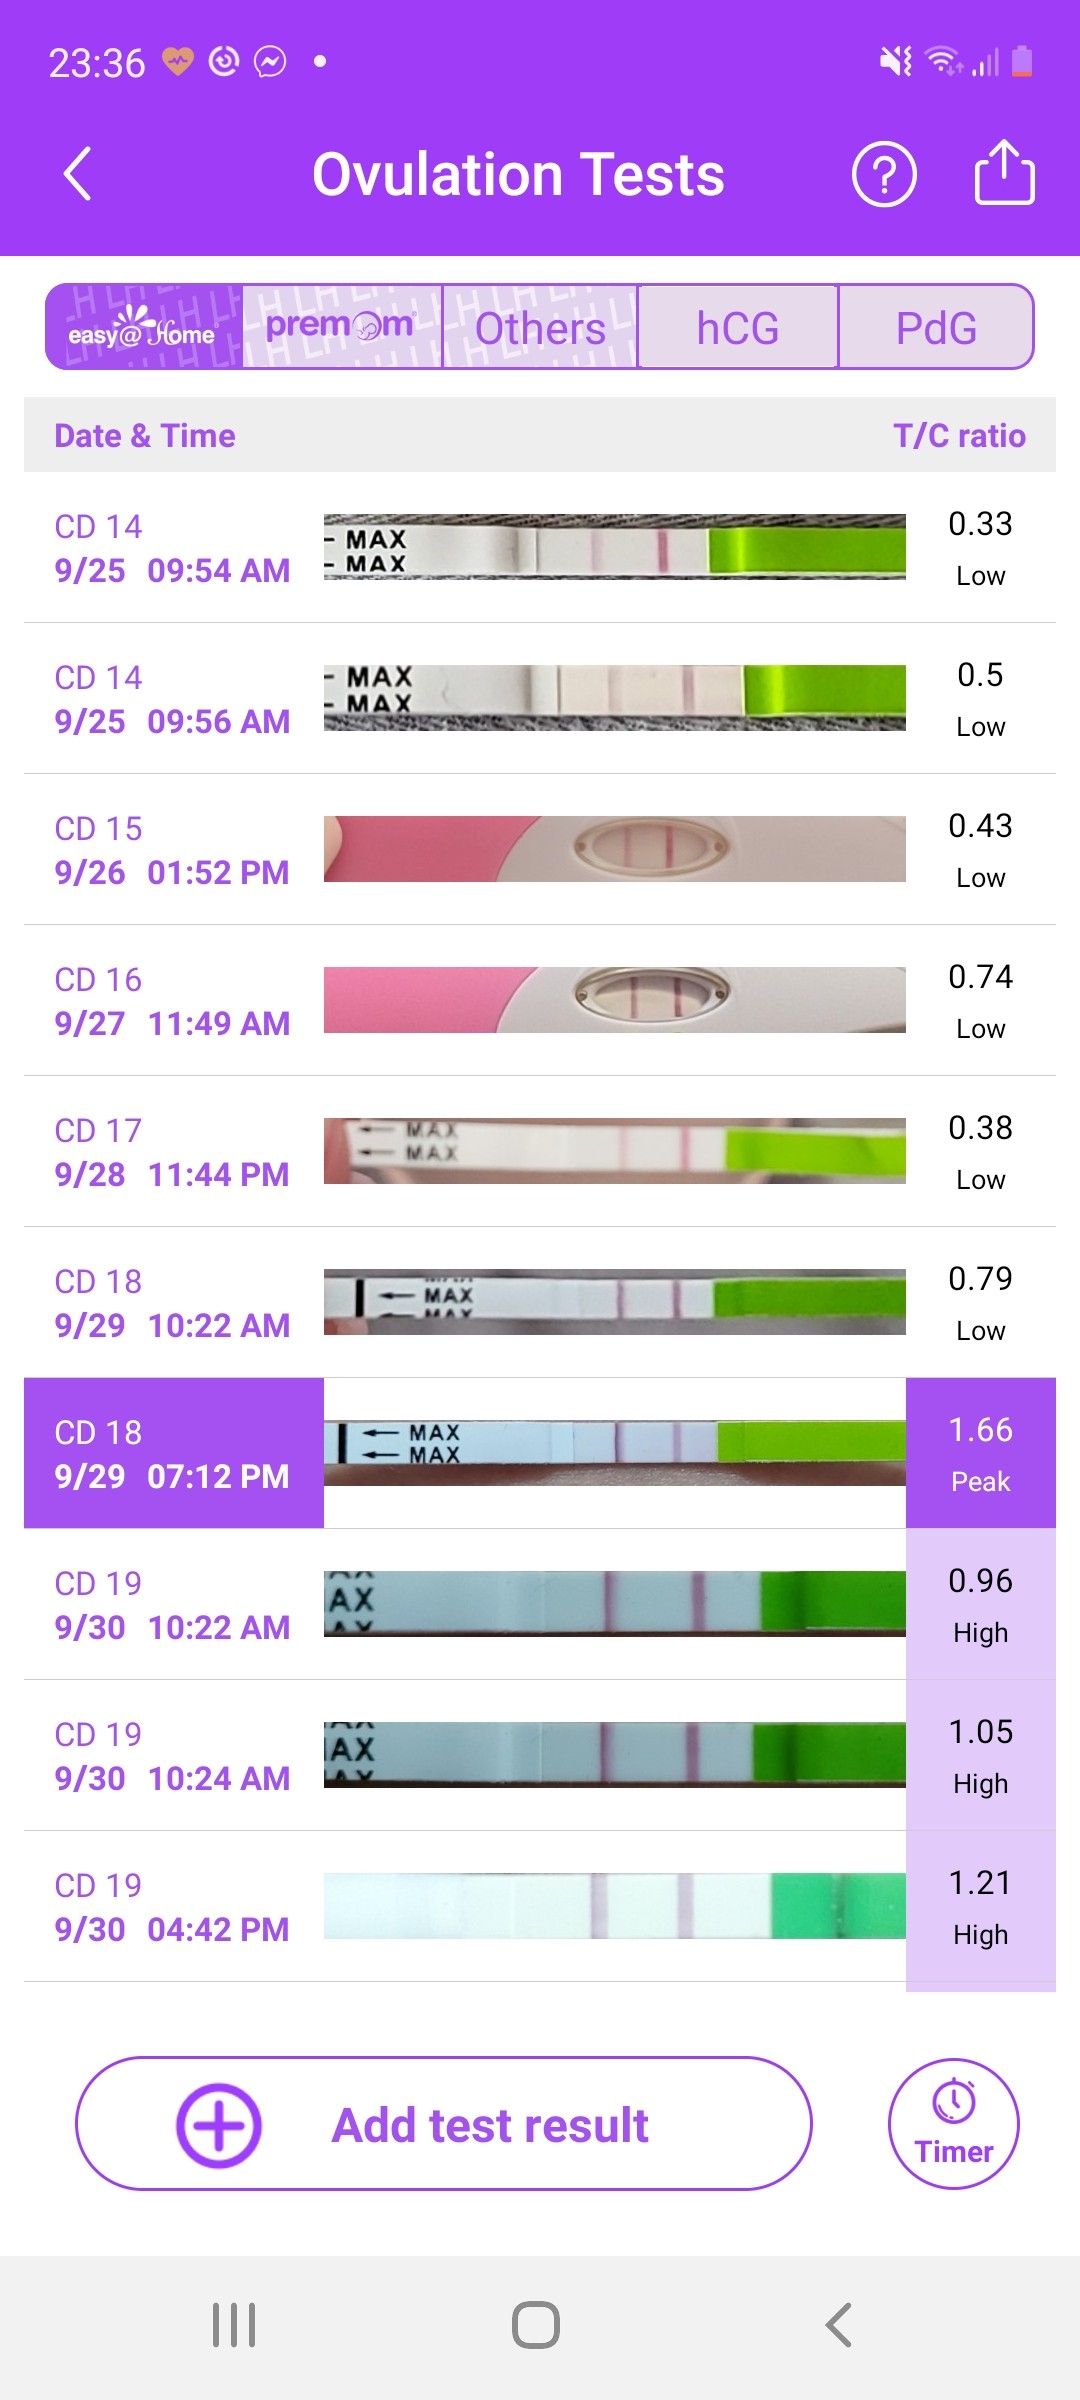The width and height of the screenshot is (1080, 2400).
Task: Select the CD 14 09:54 AM entry
Action: (x=172, y=548)
